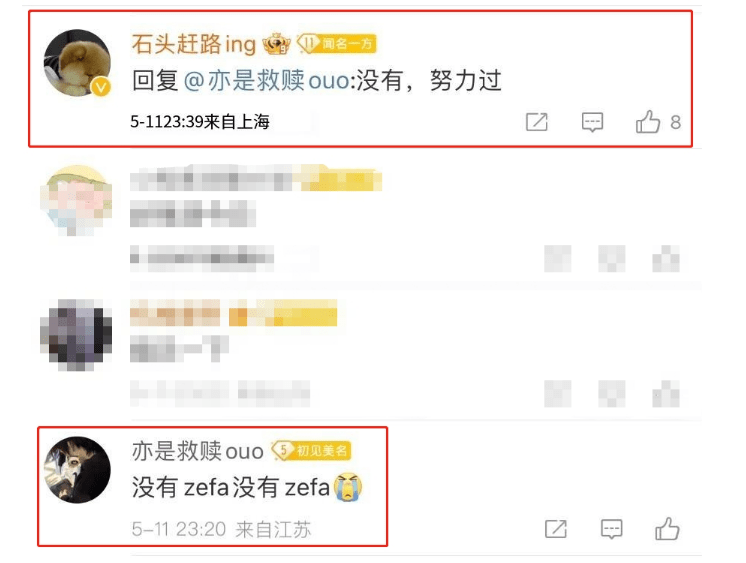The width and height of the screenshot is (746, 563).
Task: Click the 闻名一方 level badge
Action: tap(337, 44)
